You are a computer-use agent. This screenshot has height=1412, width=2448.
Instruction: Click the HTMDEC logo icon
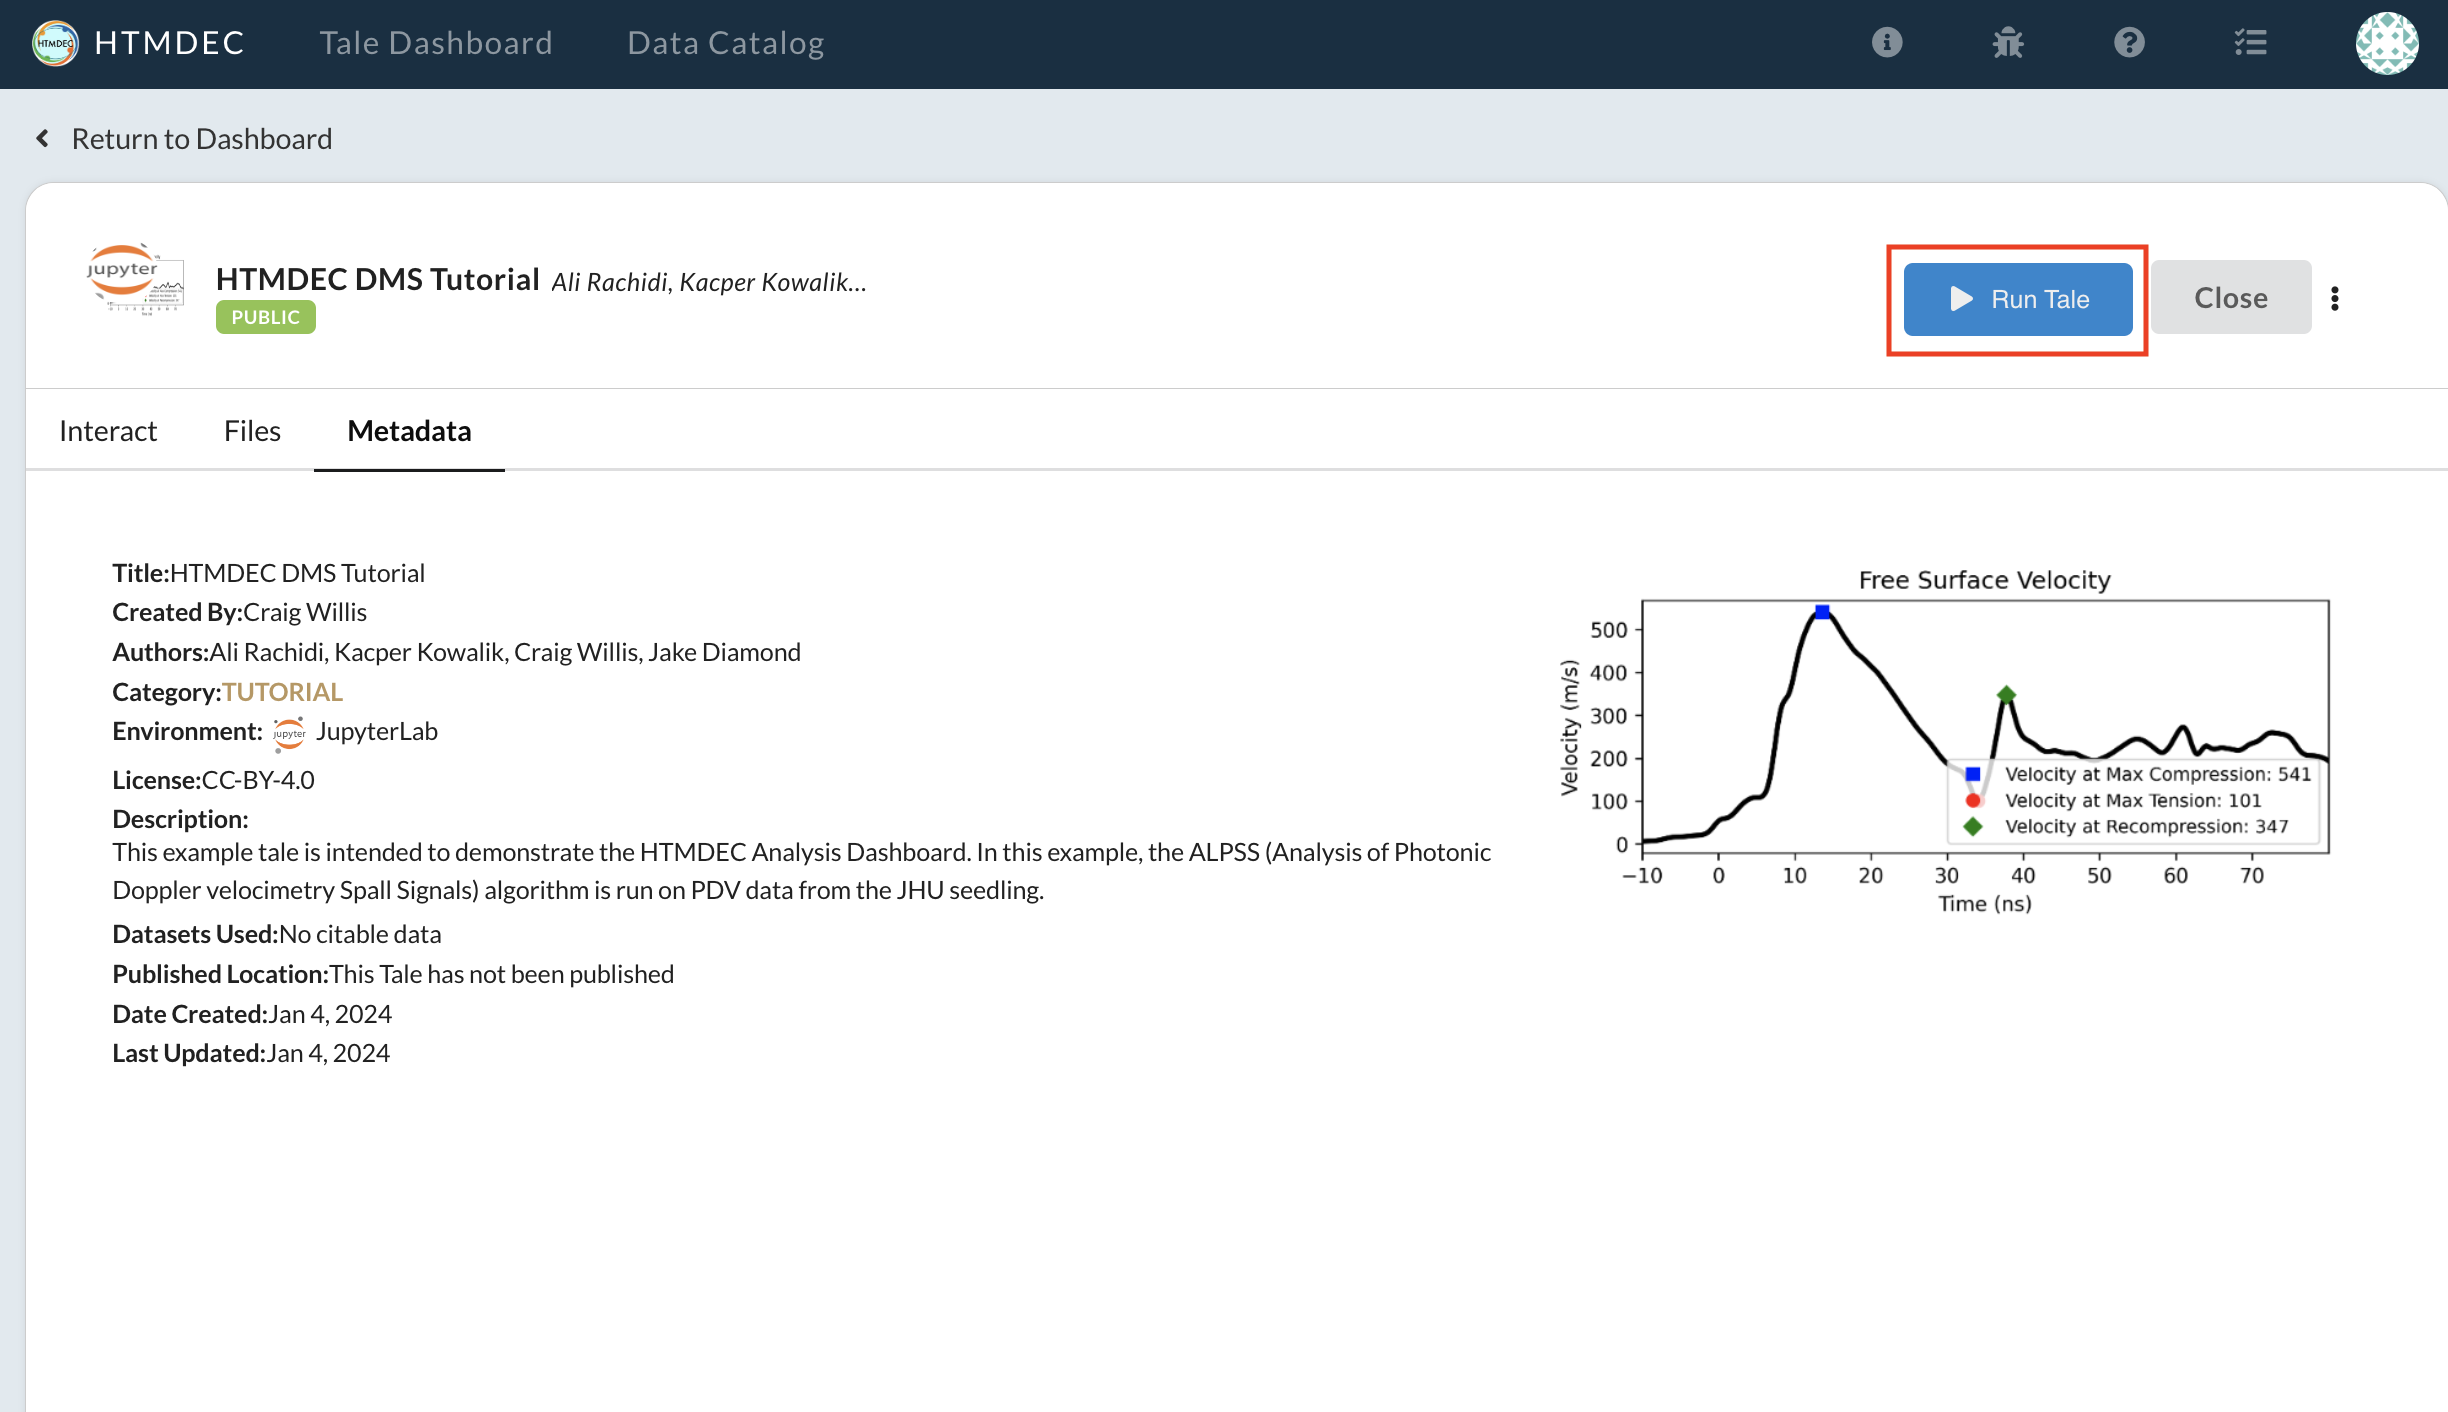pyautogui.click(x=55, y=43)
